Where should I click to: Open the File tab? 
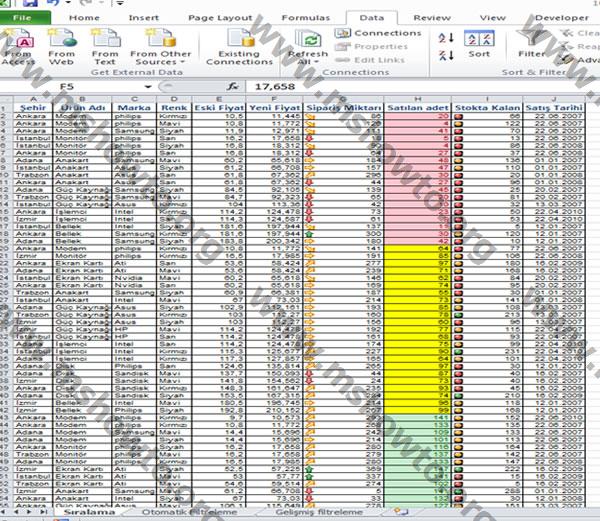24,18
